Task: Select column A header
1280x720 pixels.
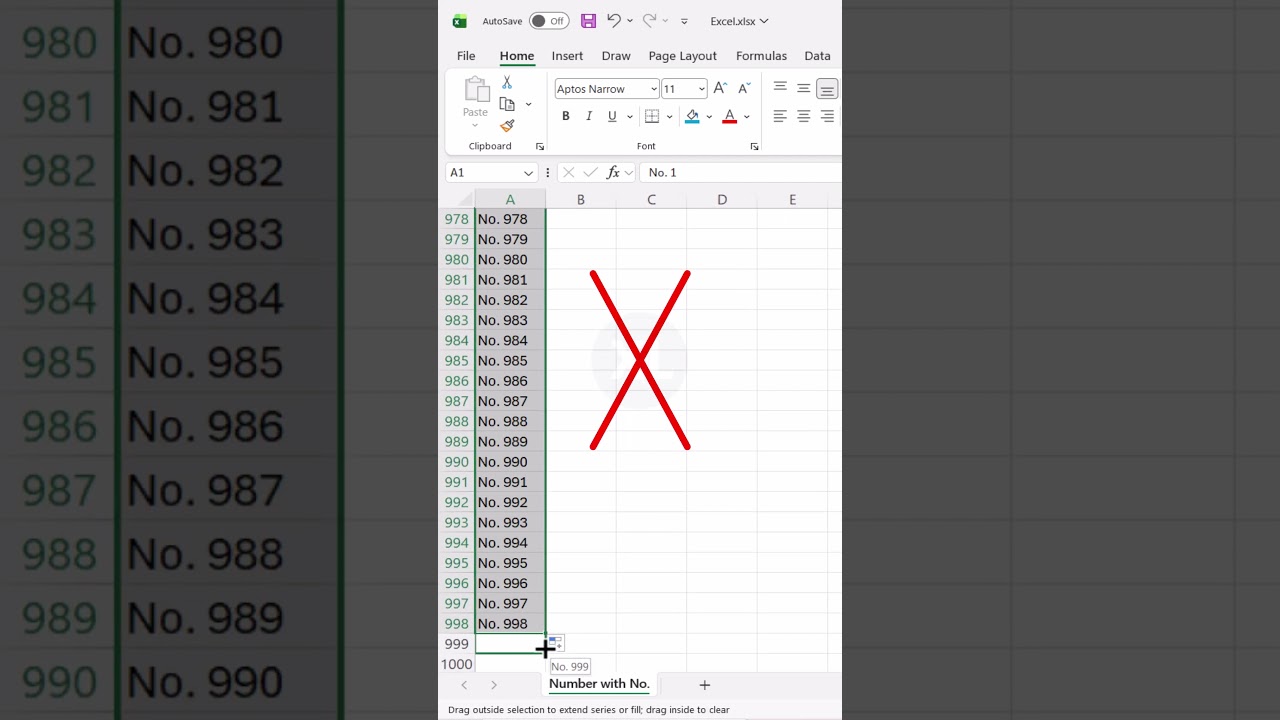Action: (x=510, y=199)
